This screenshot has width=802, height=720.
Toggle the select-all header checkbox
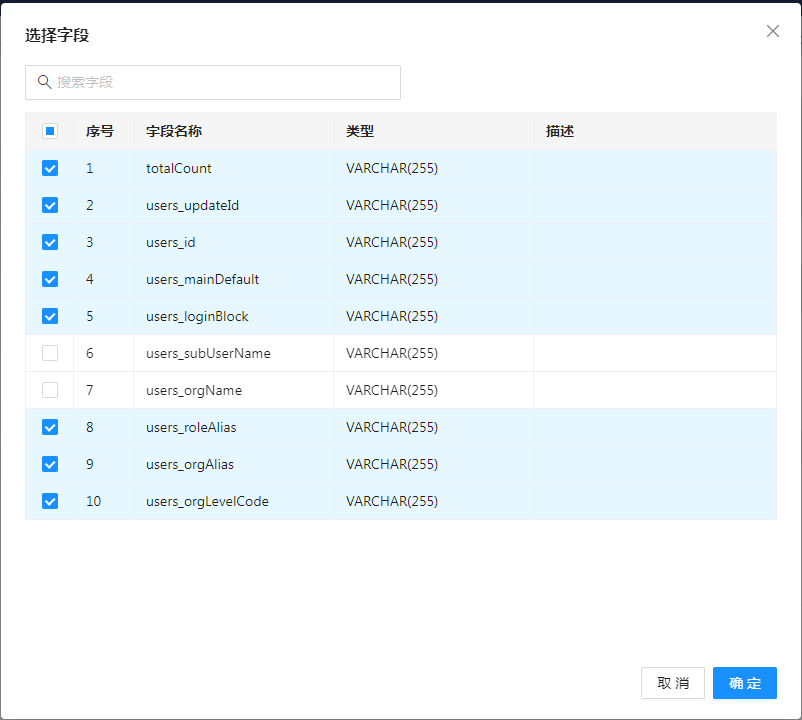(50, 131)
